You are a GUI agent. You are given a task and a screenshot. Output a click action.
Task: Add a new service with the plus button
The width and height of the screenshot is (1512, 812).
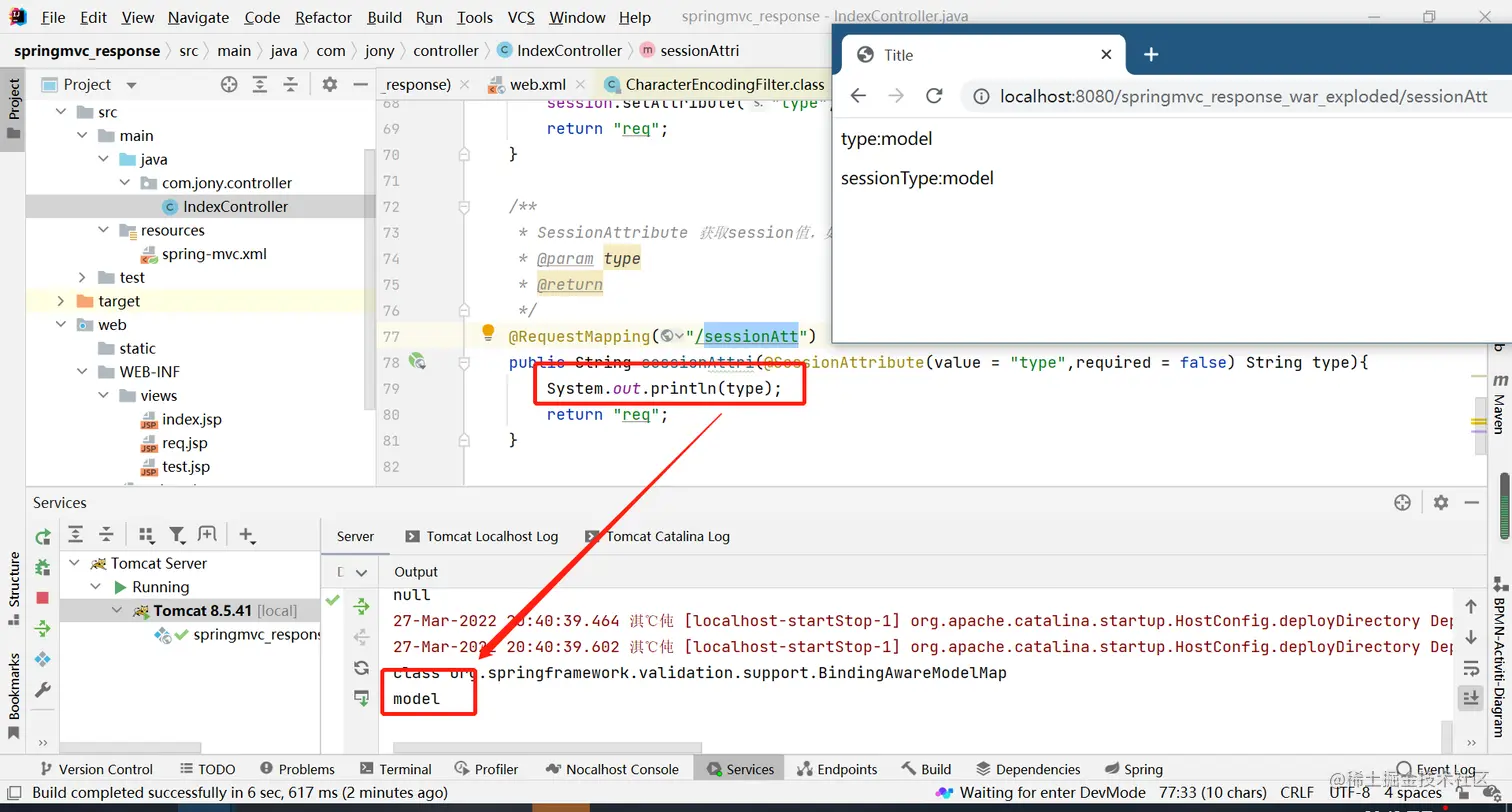click(x=247, y=535)
